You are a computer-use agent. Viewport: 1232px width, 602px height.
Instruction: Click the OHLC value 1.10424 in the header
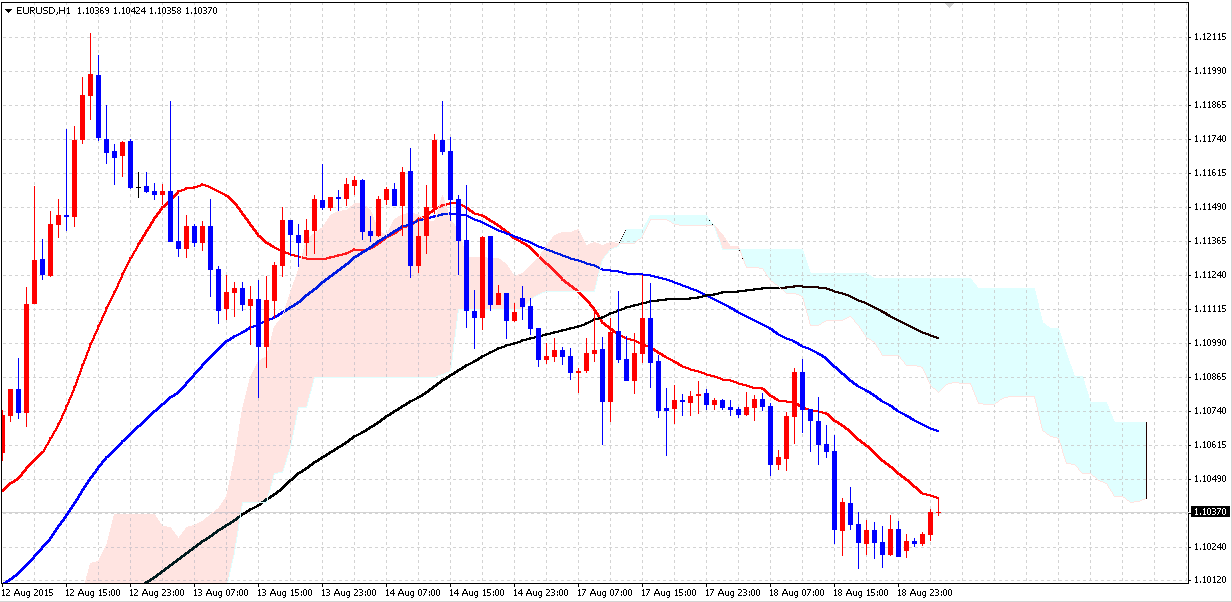tap(131, 11)
